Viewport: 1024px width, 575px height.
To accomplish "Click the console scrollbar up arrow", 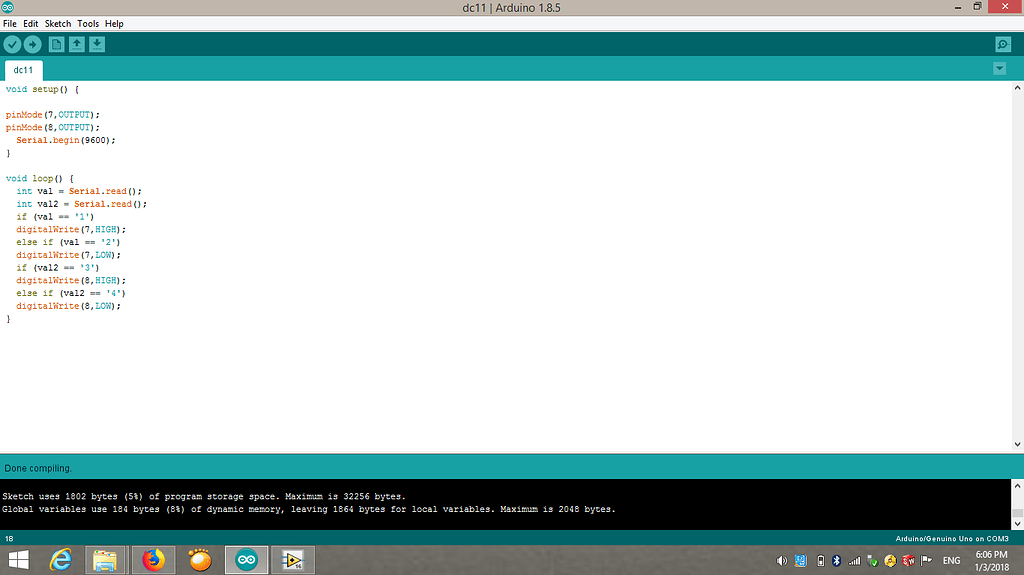I will click(1017, 486).
